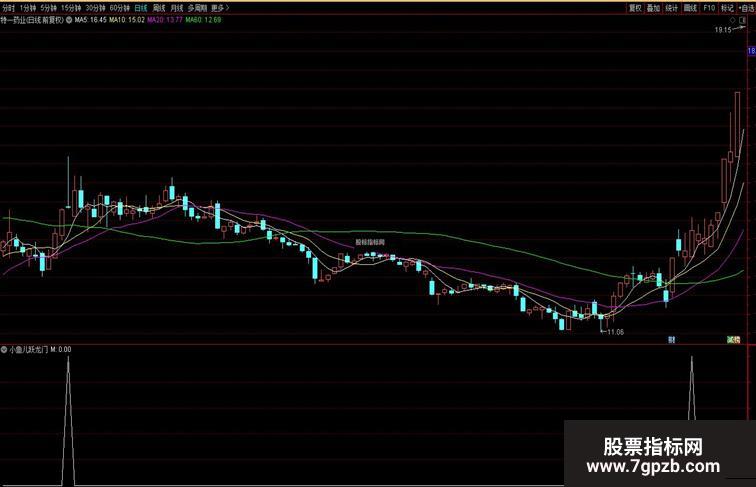Select the 15分钟 period tab
Screen dimensions: 756x487
coord(71,8)
